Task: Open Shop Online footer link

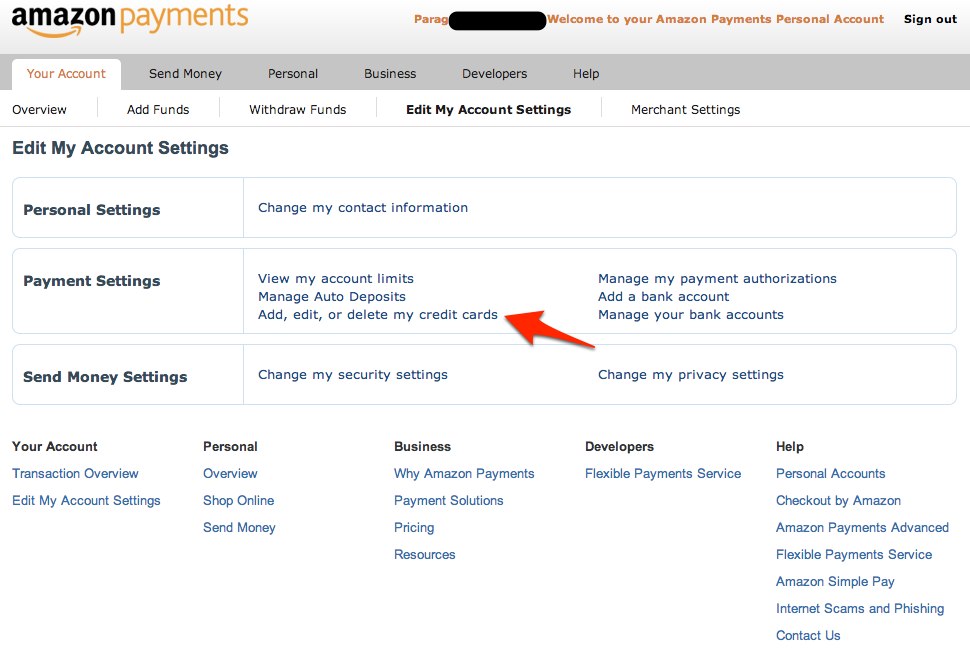Action: [x=239, y=500]
